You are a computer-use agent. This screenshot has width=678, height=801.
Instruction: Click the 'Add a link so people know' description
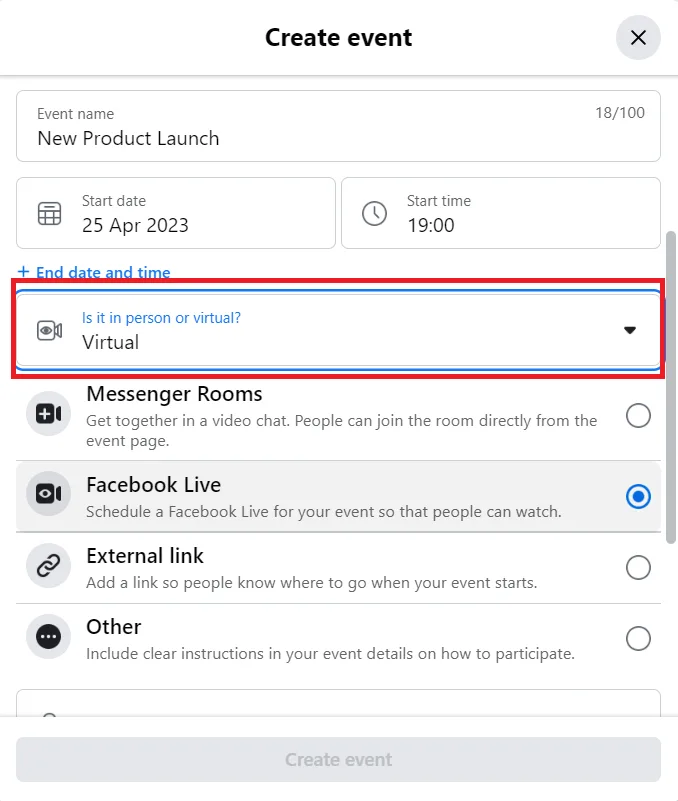point(312,582)
